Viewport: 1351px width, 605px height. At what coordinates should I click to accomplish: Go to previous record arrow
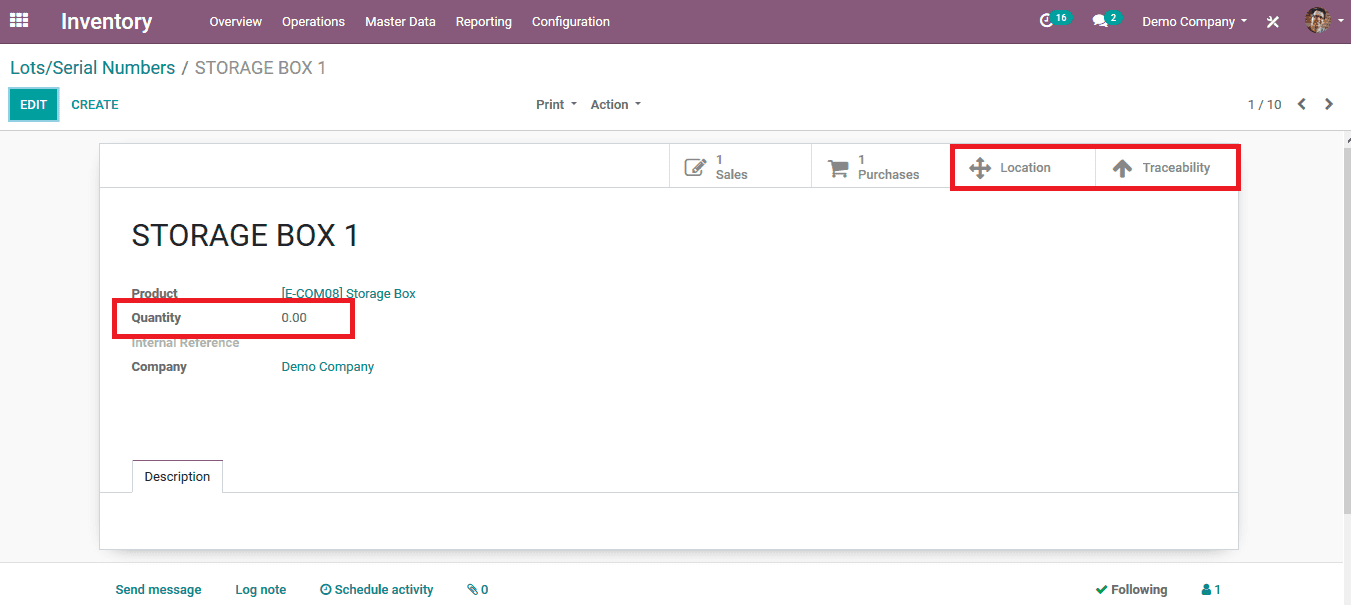click(x=1302, y=104)
